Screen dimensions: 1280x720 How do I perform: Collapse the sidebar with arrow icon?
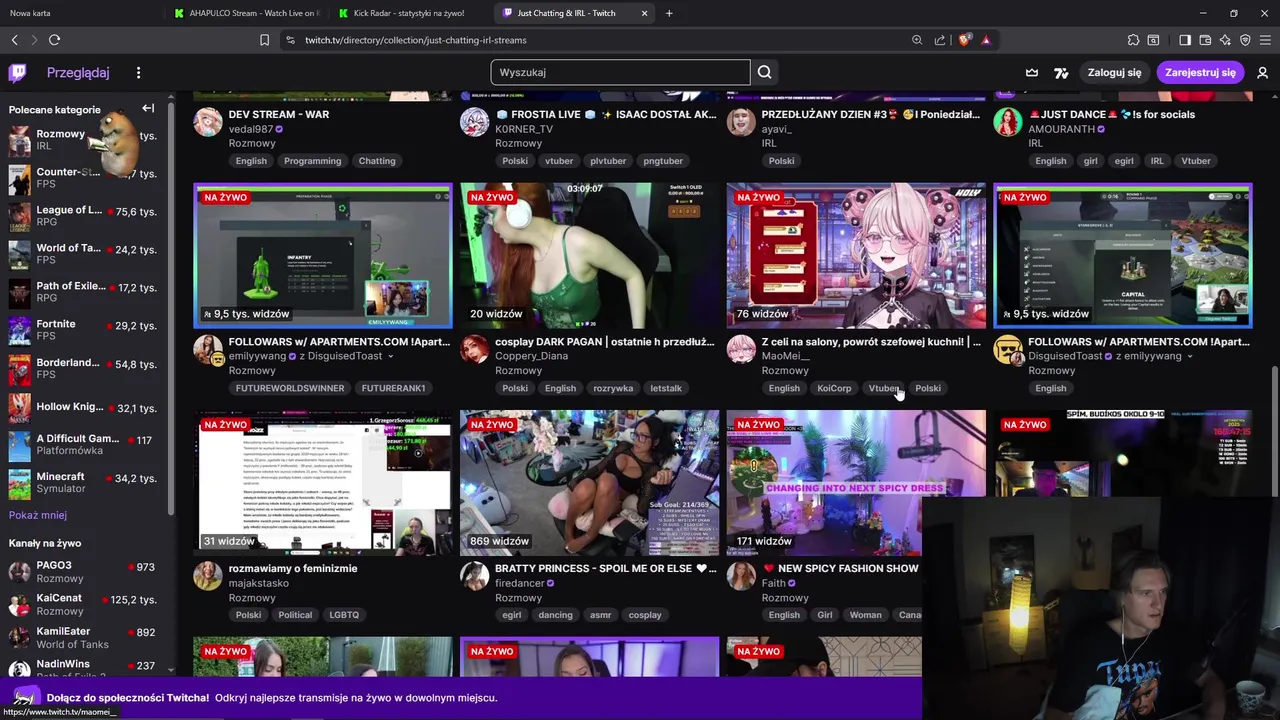(x=148, y=108)
